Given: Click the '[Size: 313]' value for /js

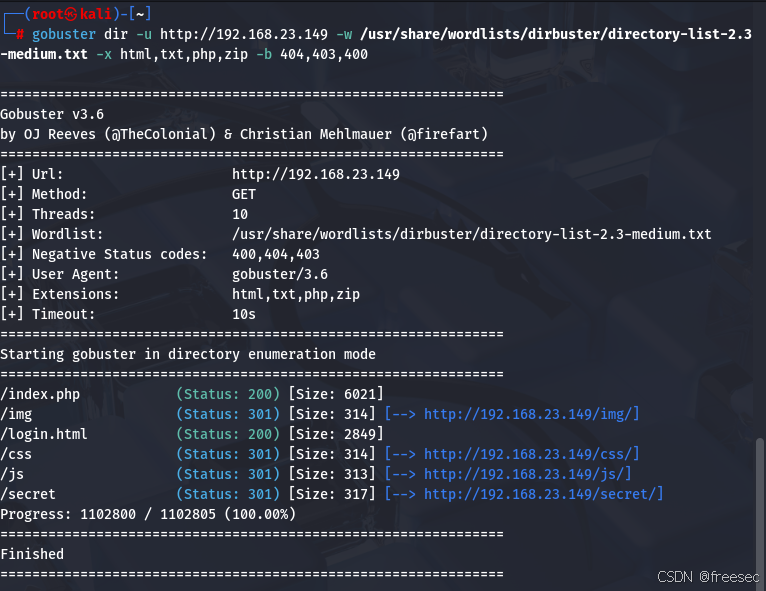Looking at the screenshot, I should coord(332,474).
